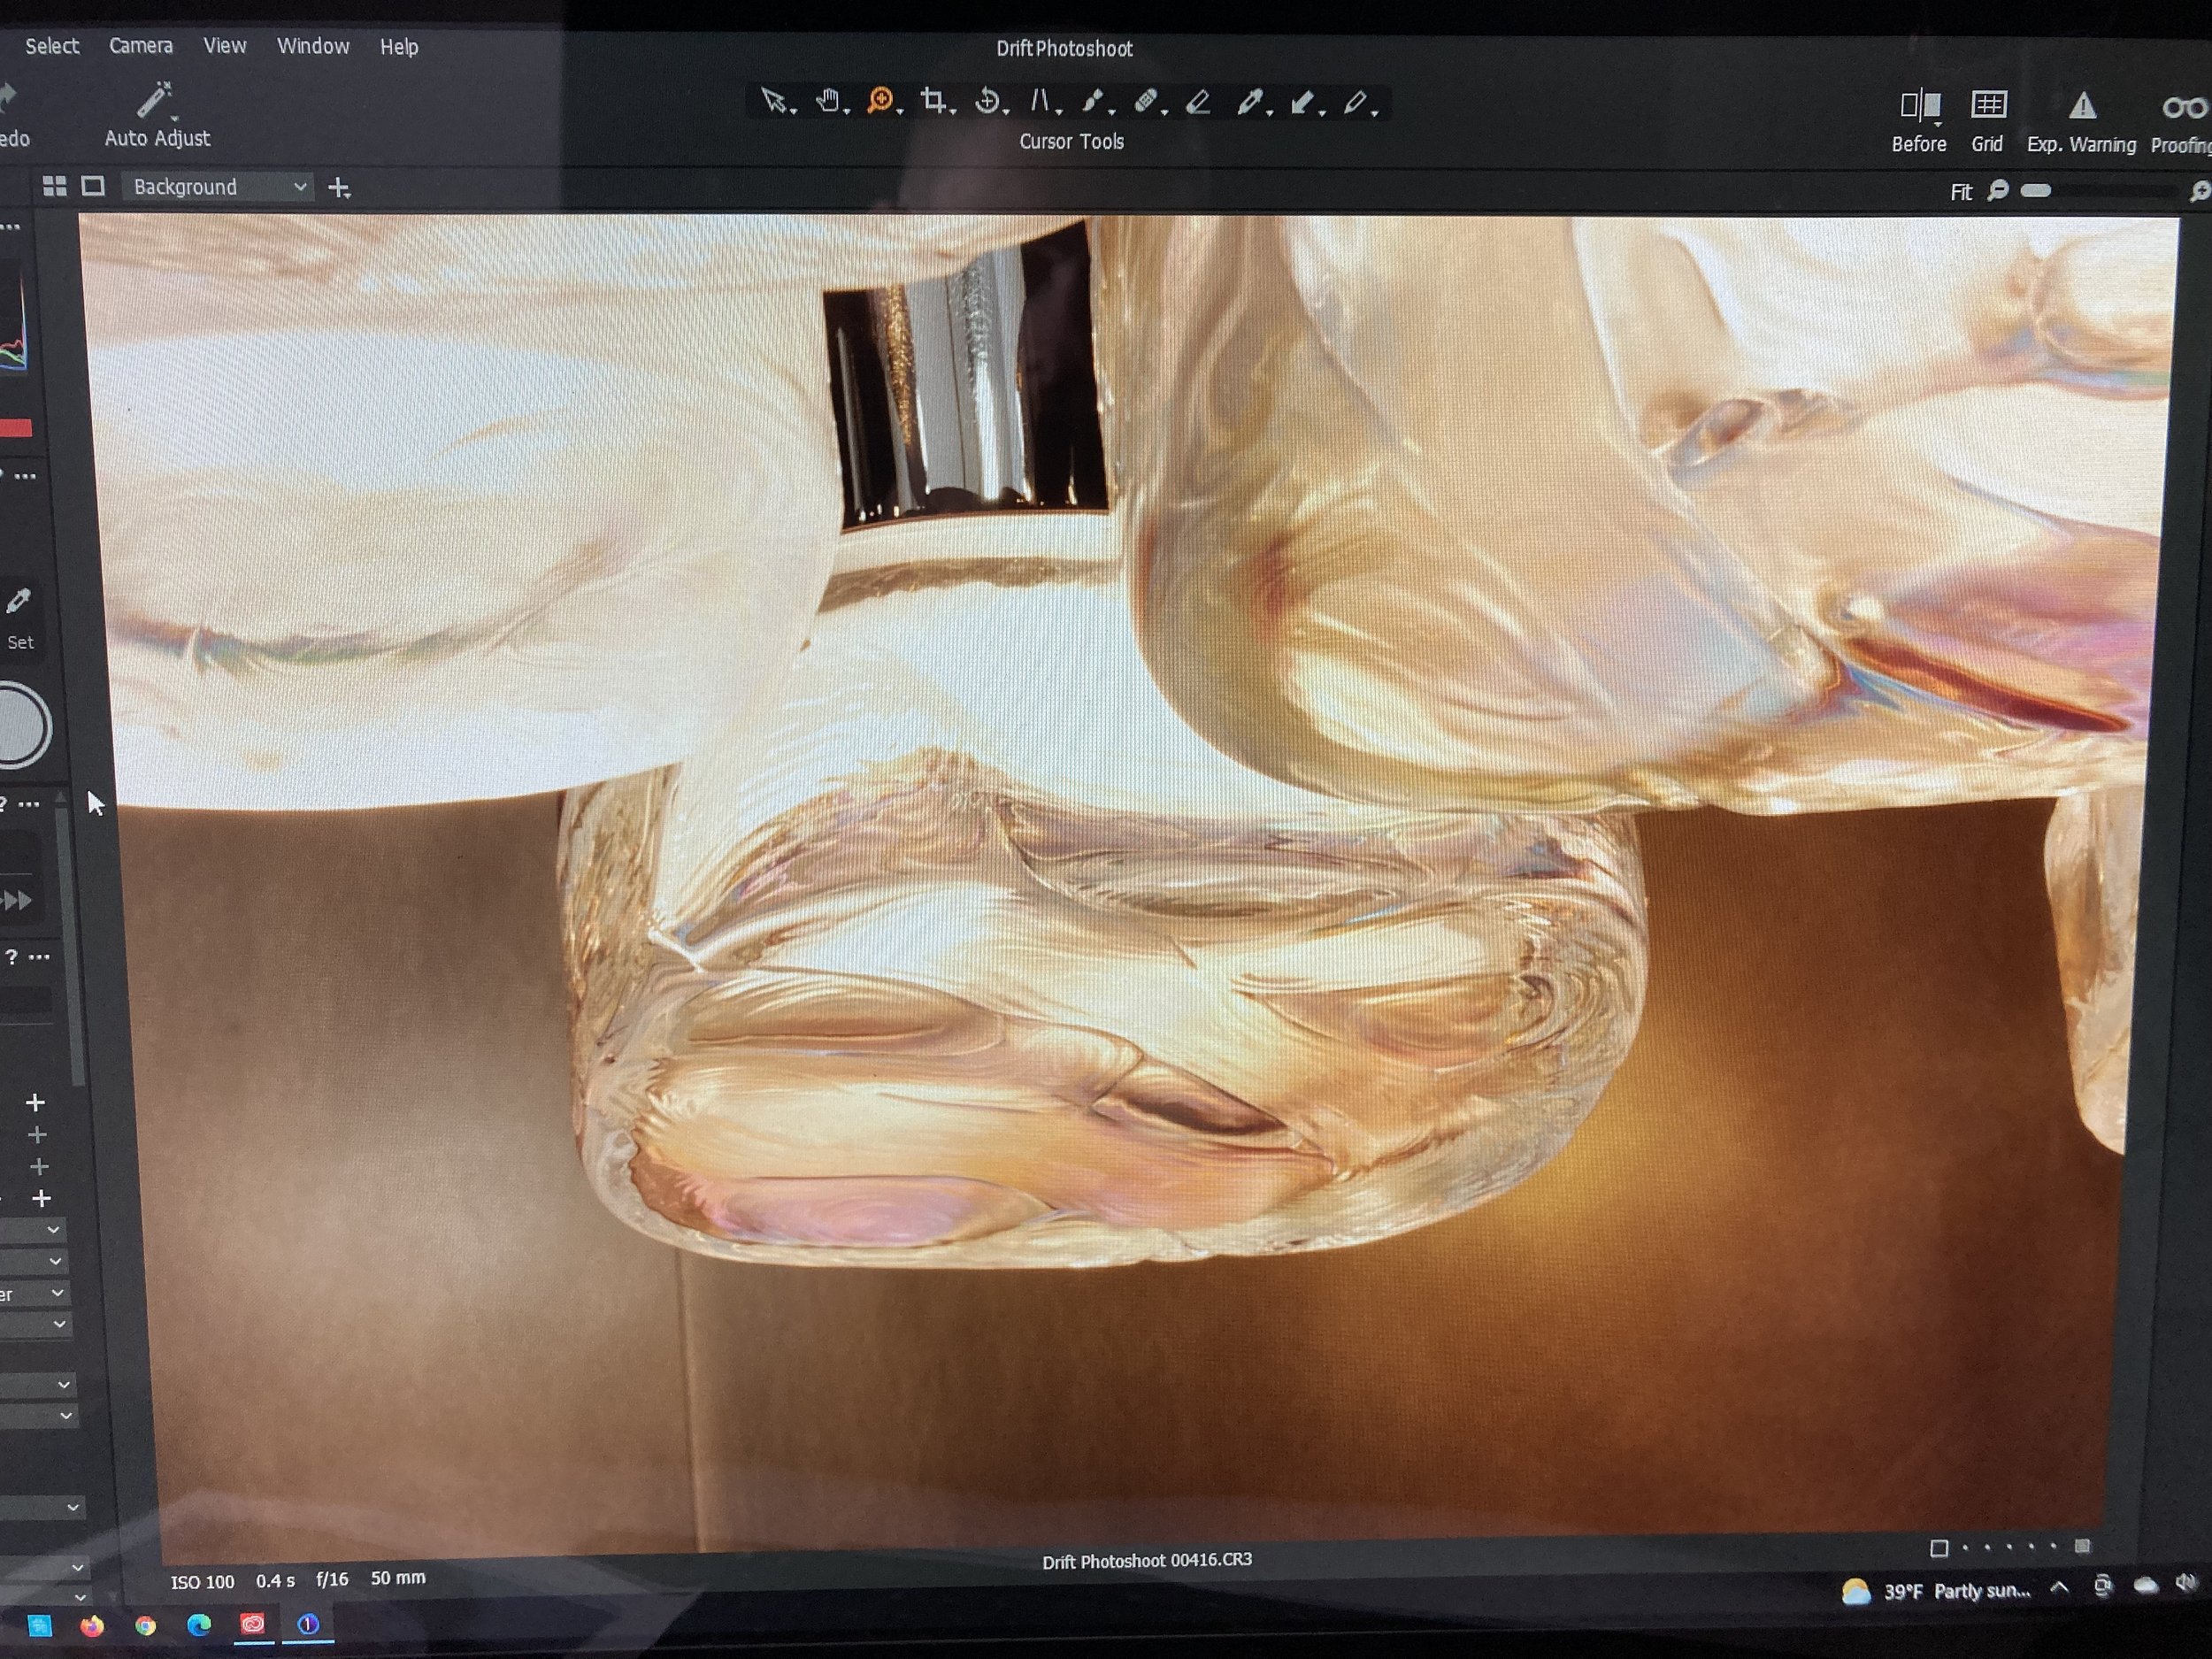
Task: Click the fast-forward arrows in left panel
Action: point(17,901)
